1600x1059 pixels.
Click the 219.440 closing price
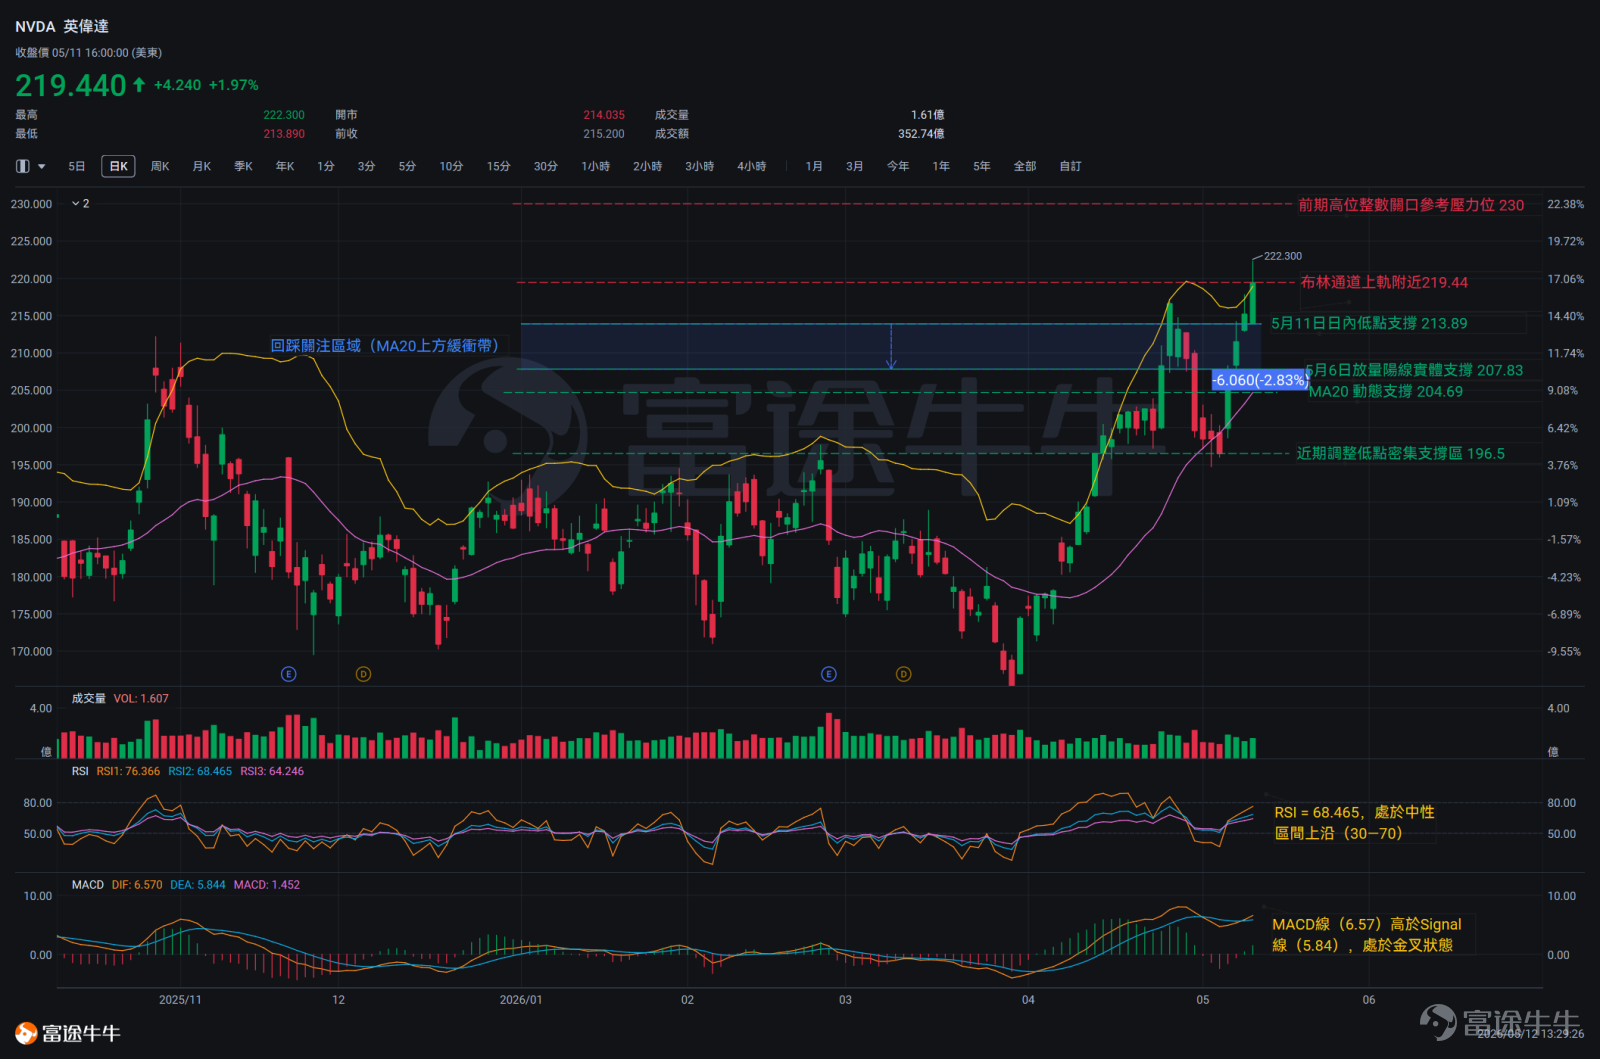tap(71, 86)
